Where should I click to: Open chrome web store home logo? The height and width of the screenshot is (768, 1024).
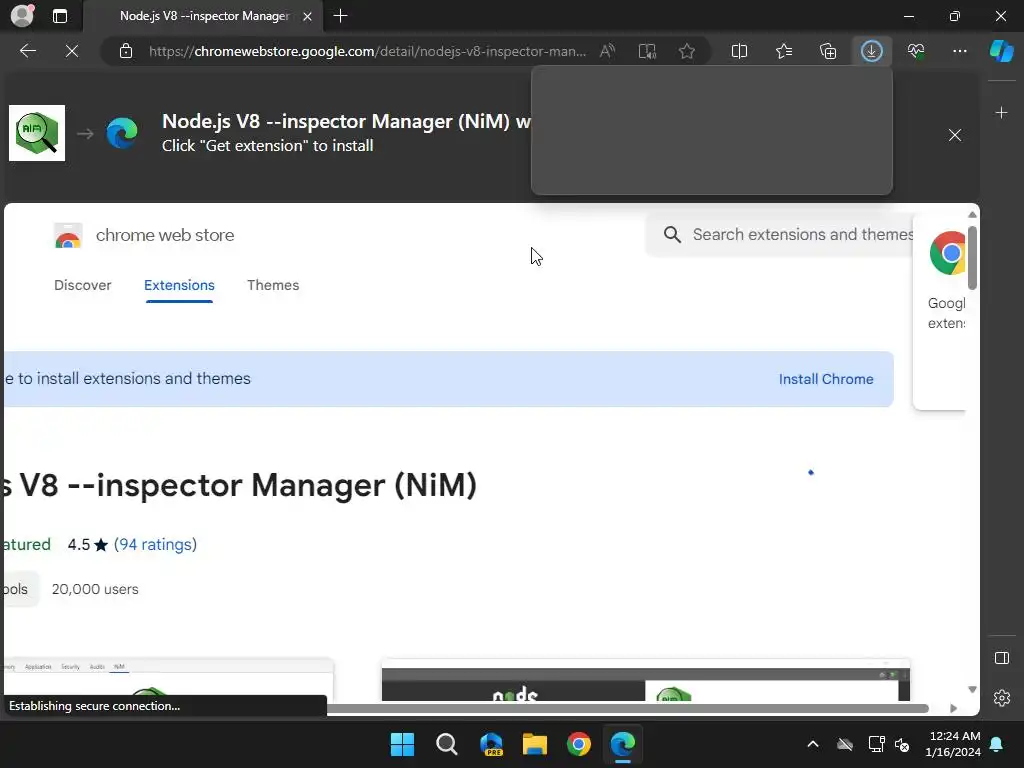pos(68,235)
